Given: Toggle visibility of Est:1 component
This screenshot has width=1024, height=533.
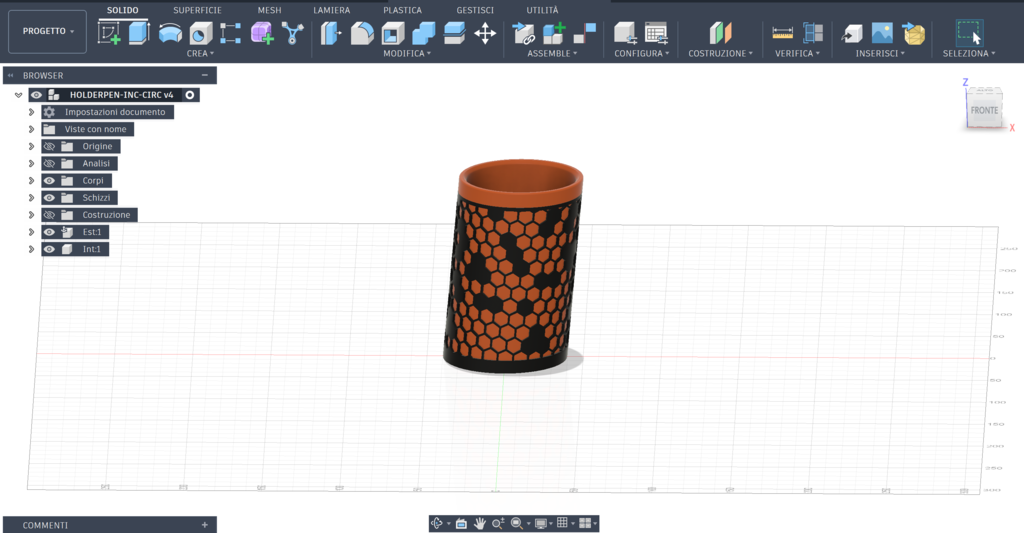Looking at the screenshot, I should pos(49,232).
